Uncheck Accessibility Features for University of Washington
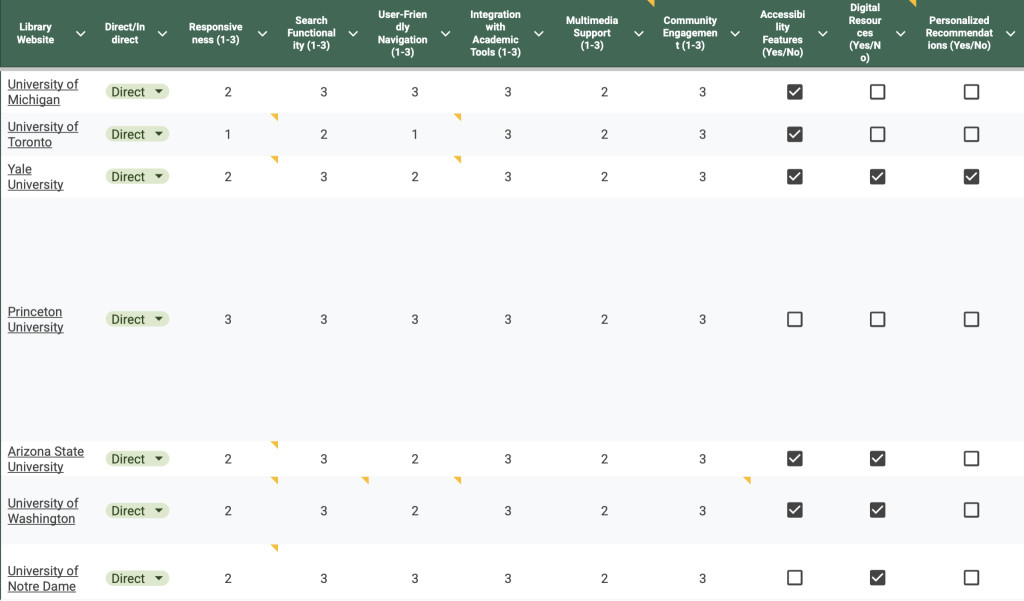The height and width of the screenshot is (601, 1024). pos(795,510)
